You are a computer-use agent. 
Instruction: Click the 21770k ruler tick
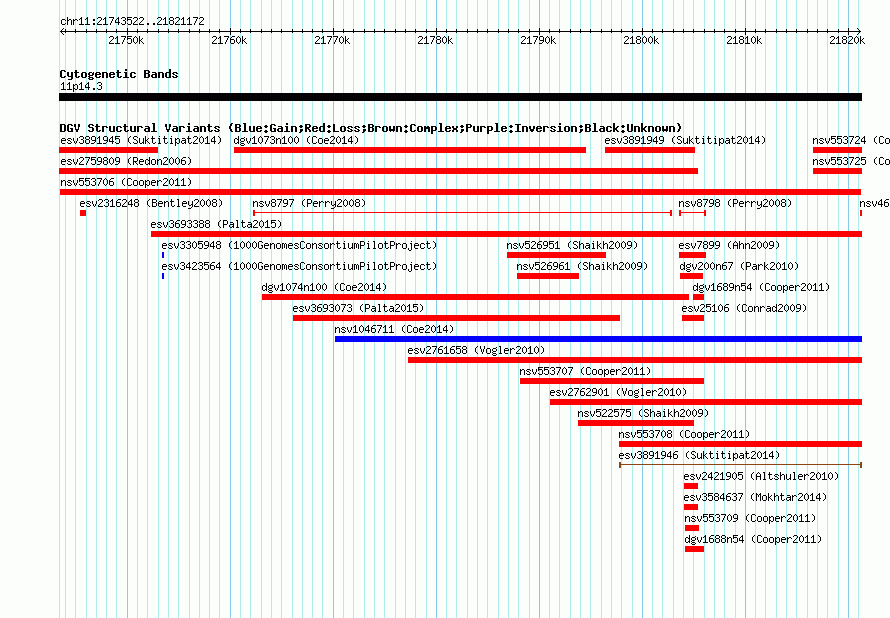click(x=332, y=40)
